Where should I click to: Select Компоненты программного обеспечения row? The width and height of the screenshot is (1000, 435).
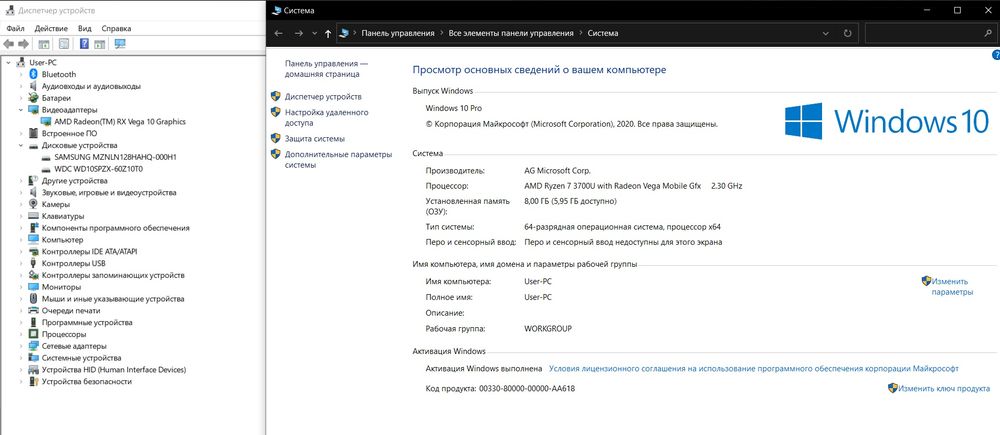coord(115,228)
